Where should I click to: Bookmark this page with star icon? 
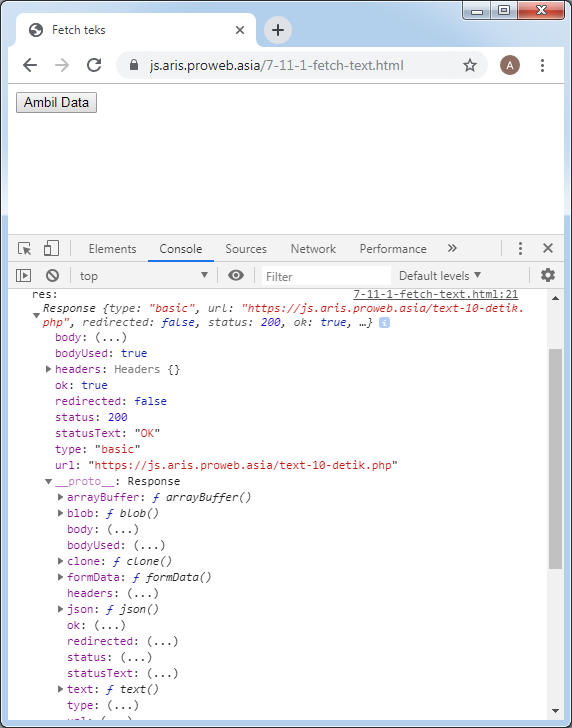(x=470, y=65)
